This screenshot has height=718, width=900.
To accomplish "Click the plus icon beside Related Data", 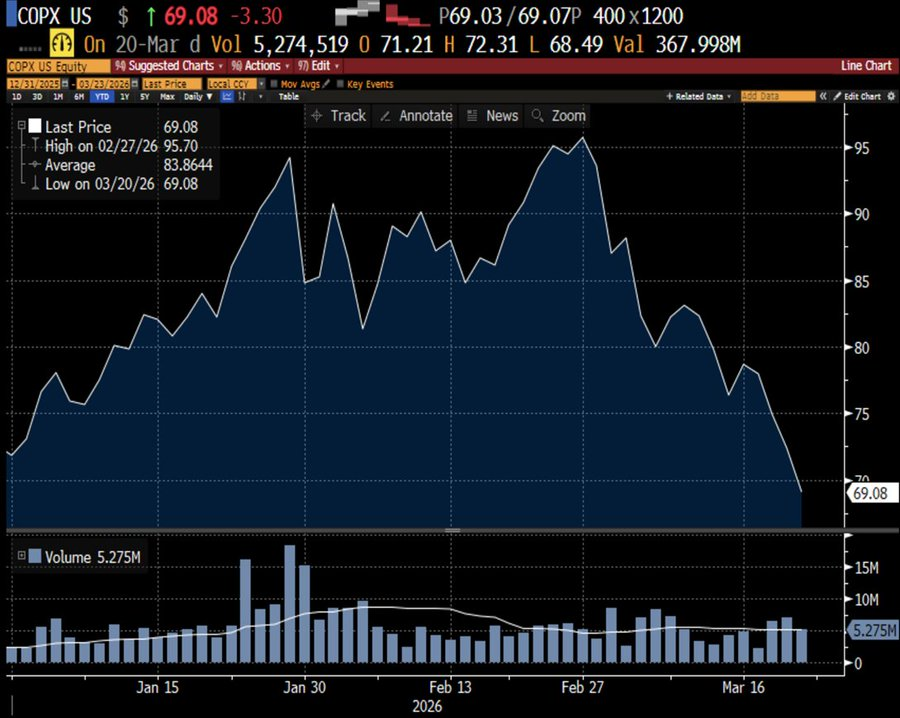I will [x=669, y=96].
